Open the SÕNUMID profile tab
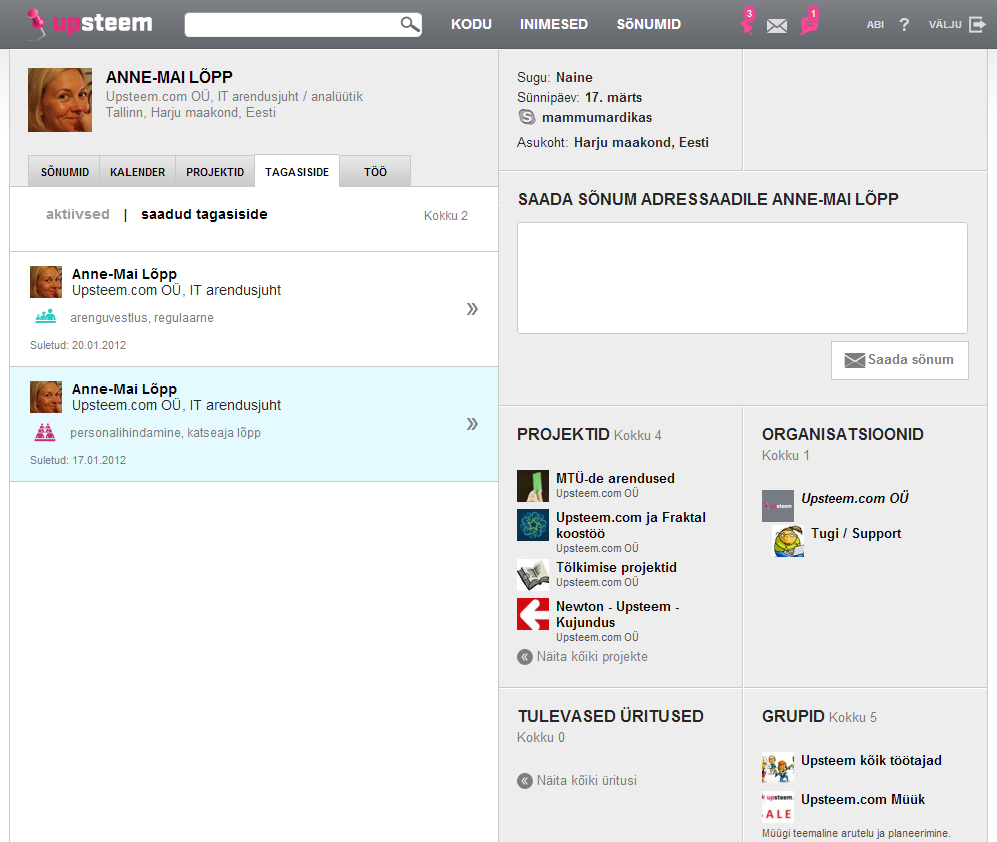The width and height of the screenshot is (997, 842). pyautogui.click(x=64, y=172)
